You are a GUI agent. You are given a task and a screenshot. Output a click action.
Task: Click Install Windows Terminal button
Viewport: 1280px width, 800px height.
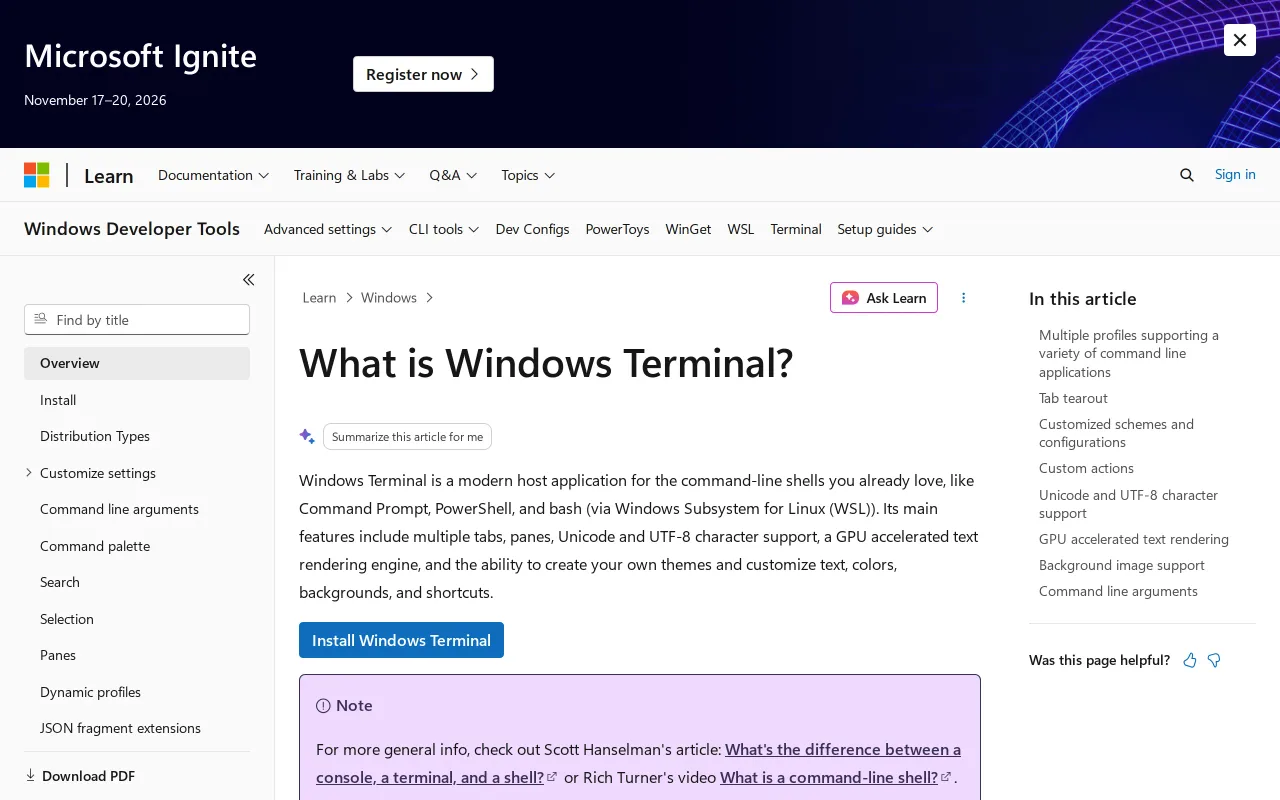(401, 640)
